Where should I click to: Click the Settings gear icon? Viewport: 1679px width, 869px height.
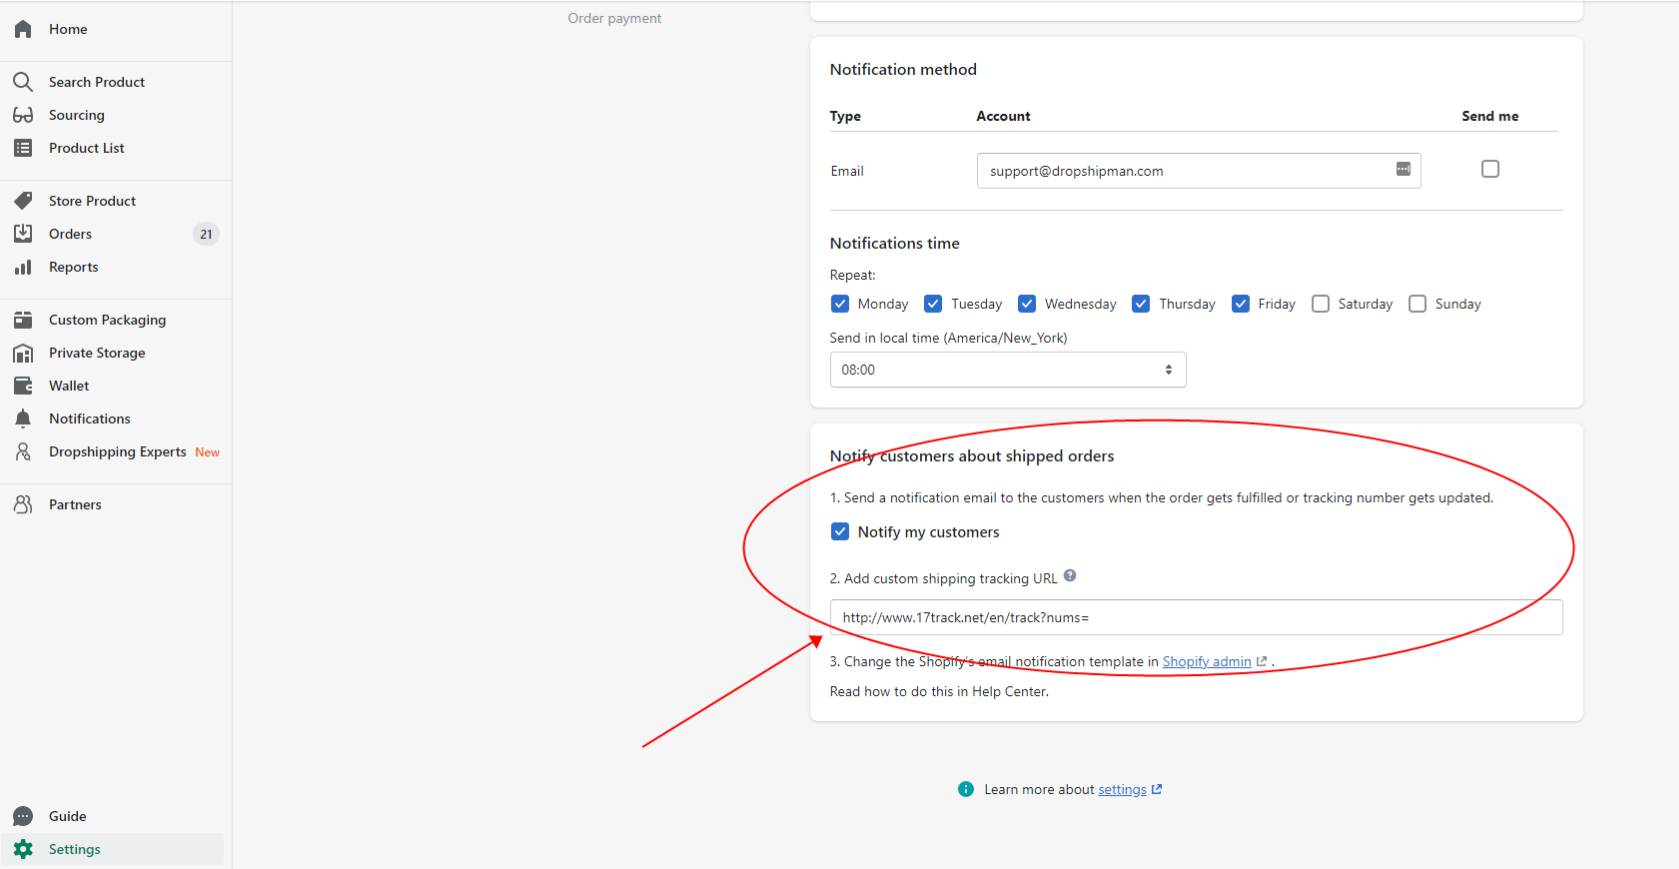(x=23, y=849)
